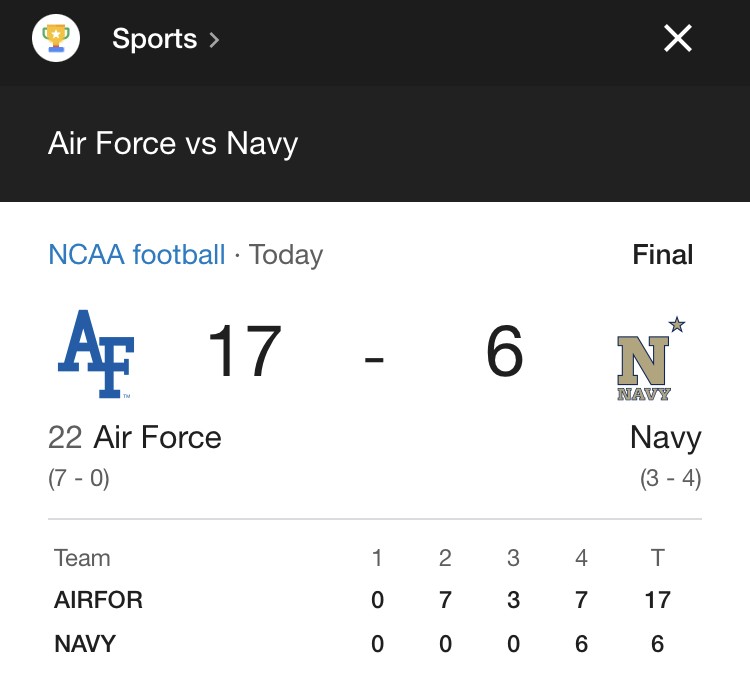
Task: Open the Sports label link
Action: point(154,38)
